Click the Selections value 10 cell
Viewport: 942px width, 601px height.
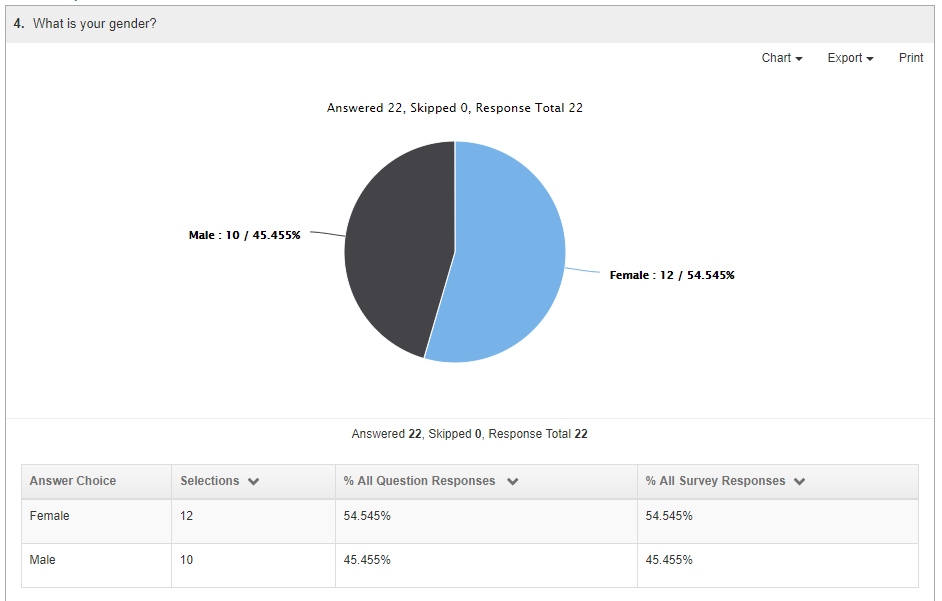pos(253,566)
